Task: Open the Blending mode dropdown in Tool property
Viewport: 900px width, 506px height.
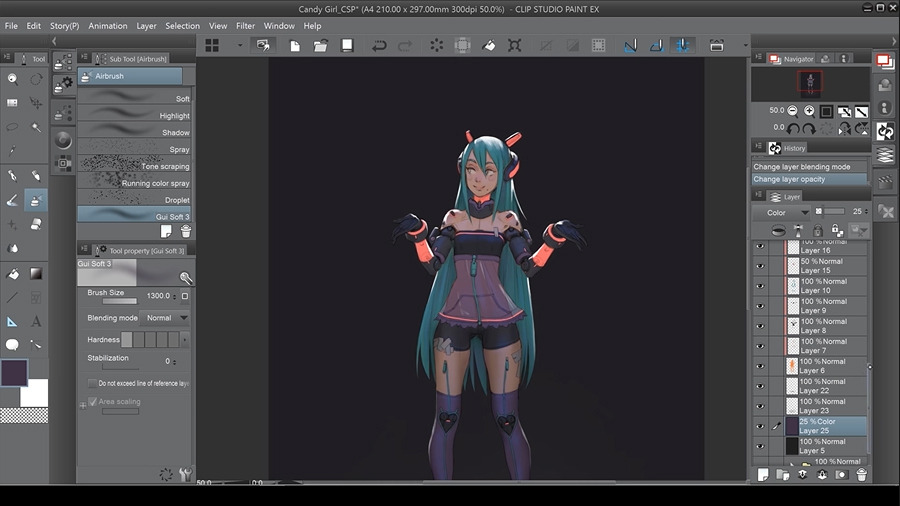Action: tap(165, 318)
